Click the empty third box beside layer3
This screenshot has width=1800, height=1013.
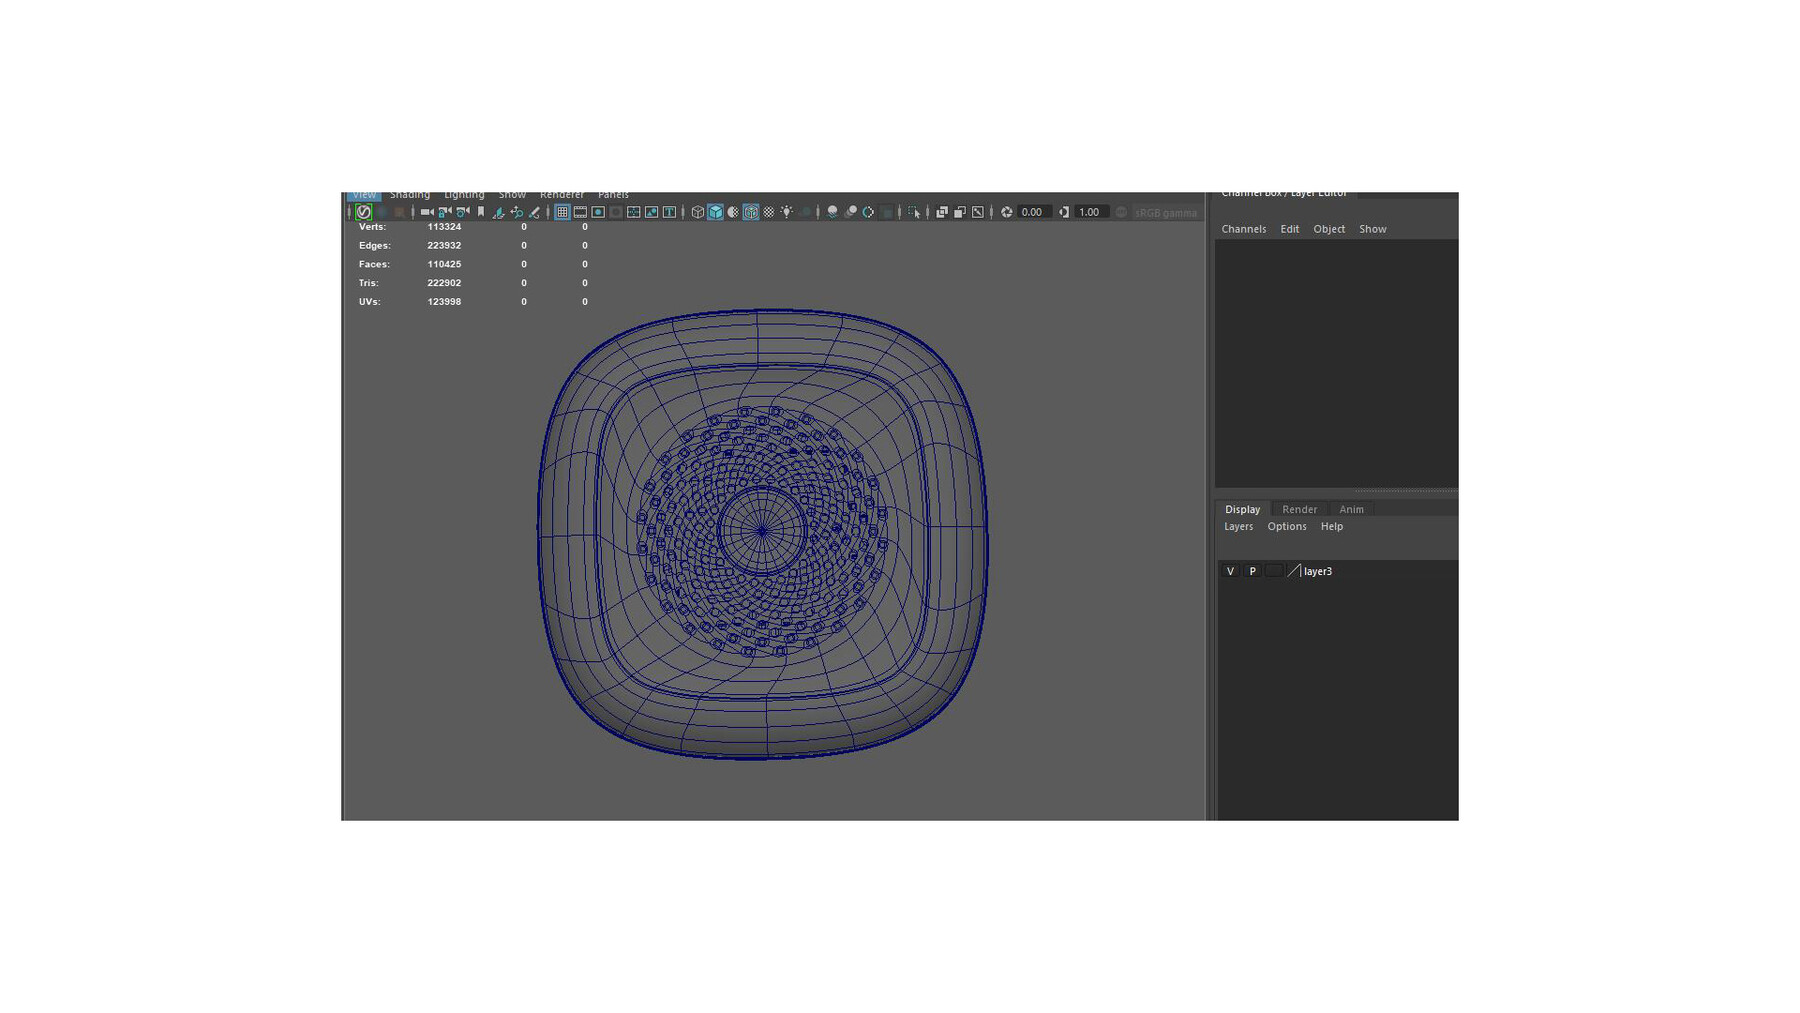1274,570
